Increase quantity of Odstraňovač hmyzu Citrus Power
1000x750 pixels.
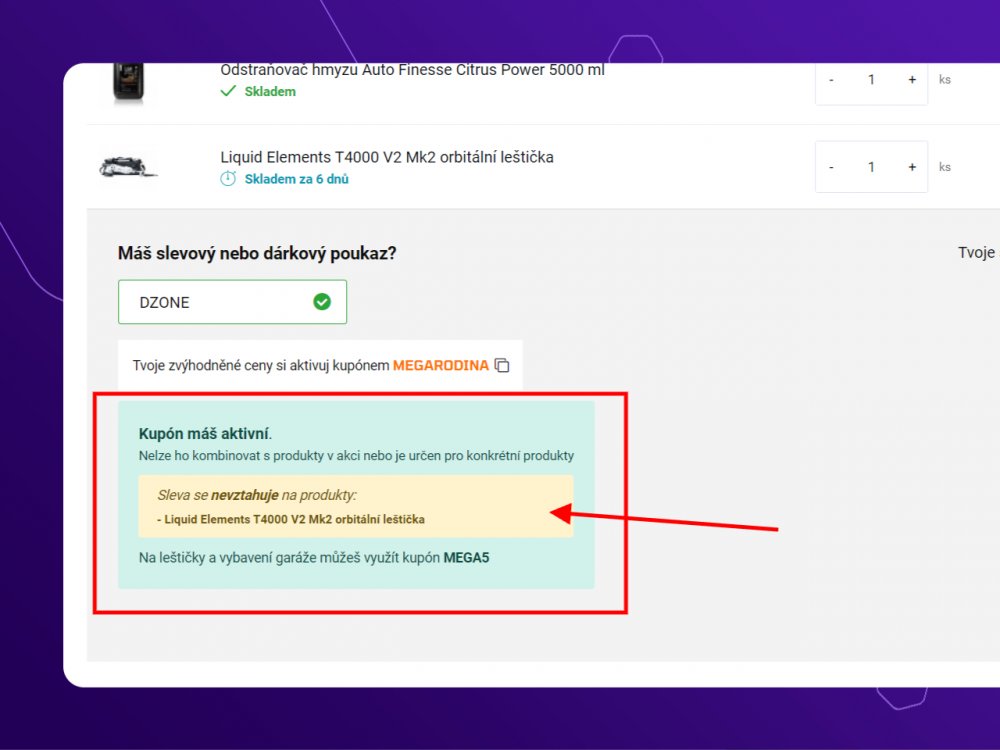click(x=912, y=80)
